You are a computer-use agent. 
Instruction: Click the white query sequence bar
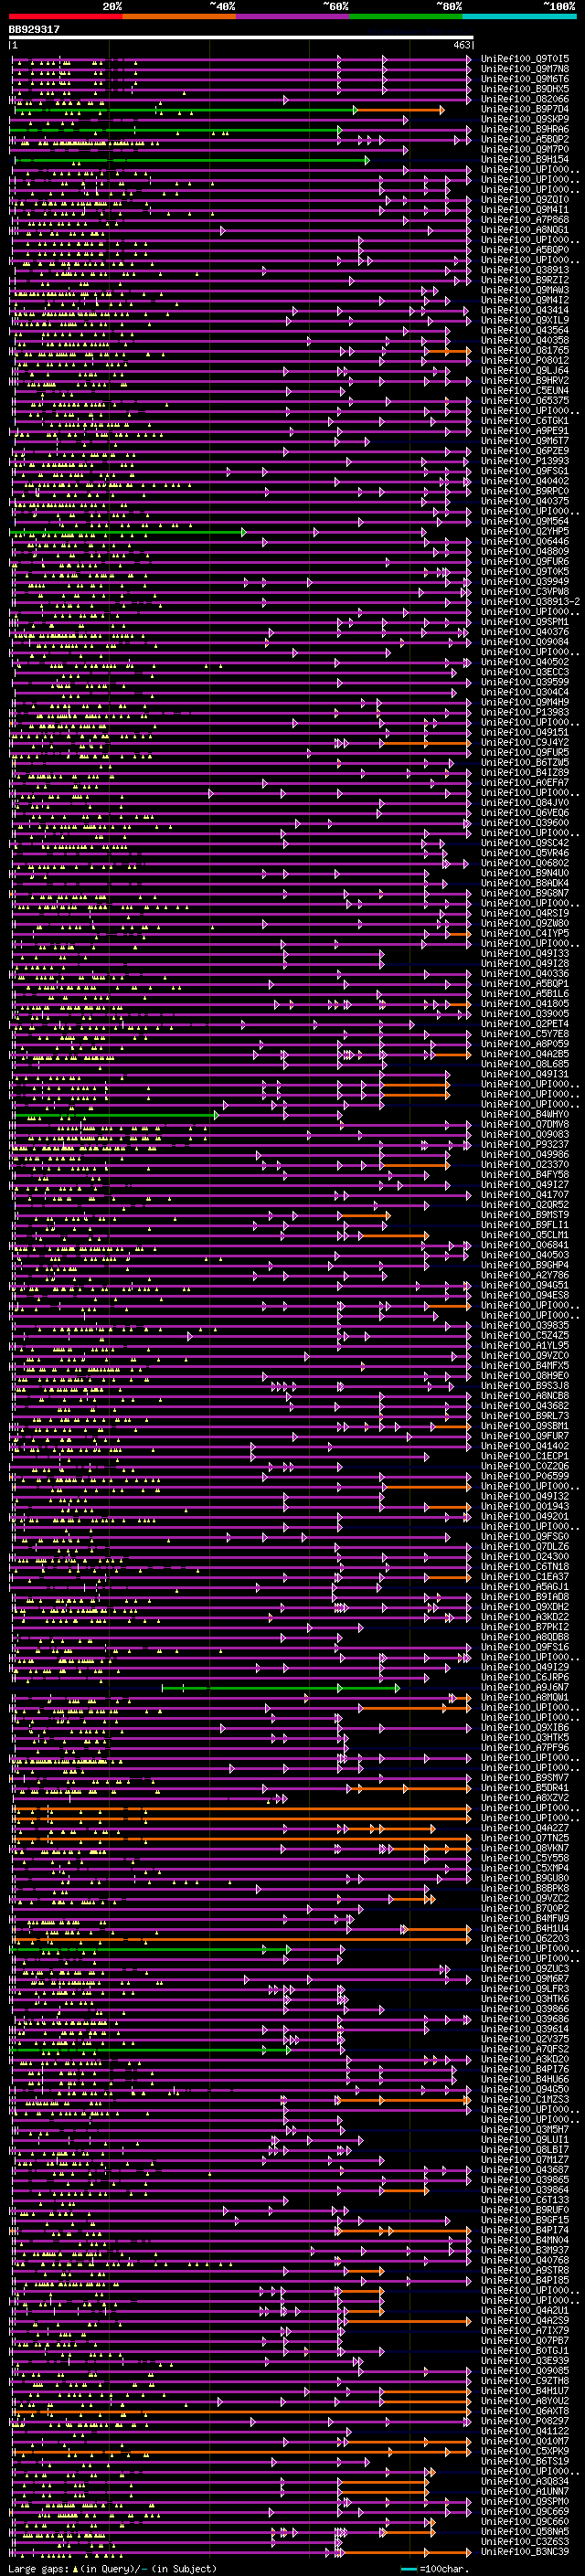[241, 38]
